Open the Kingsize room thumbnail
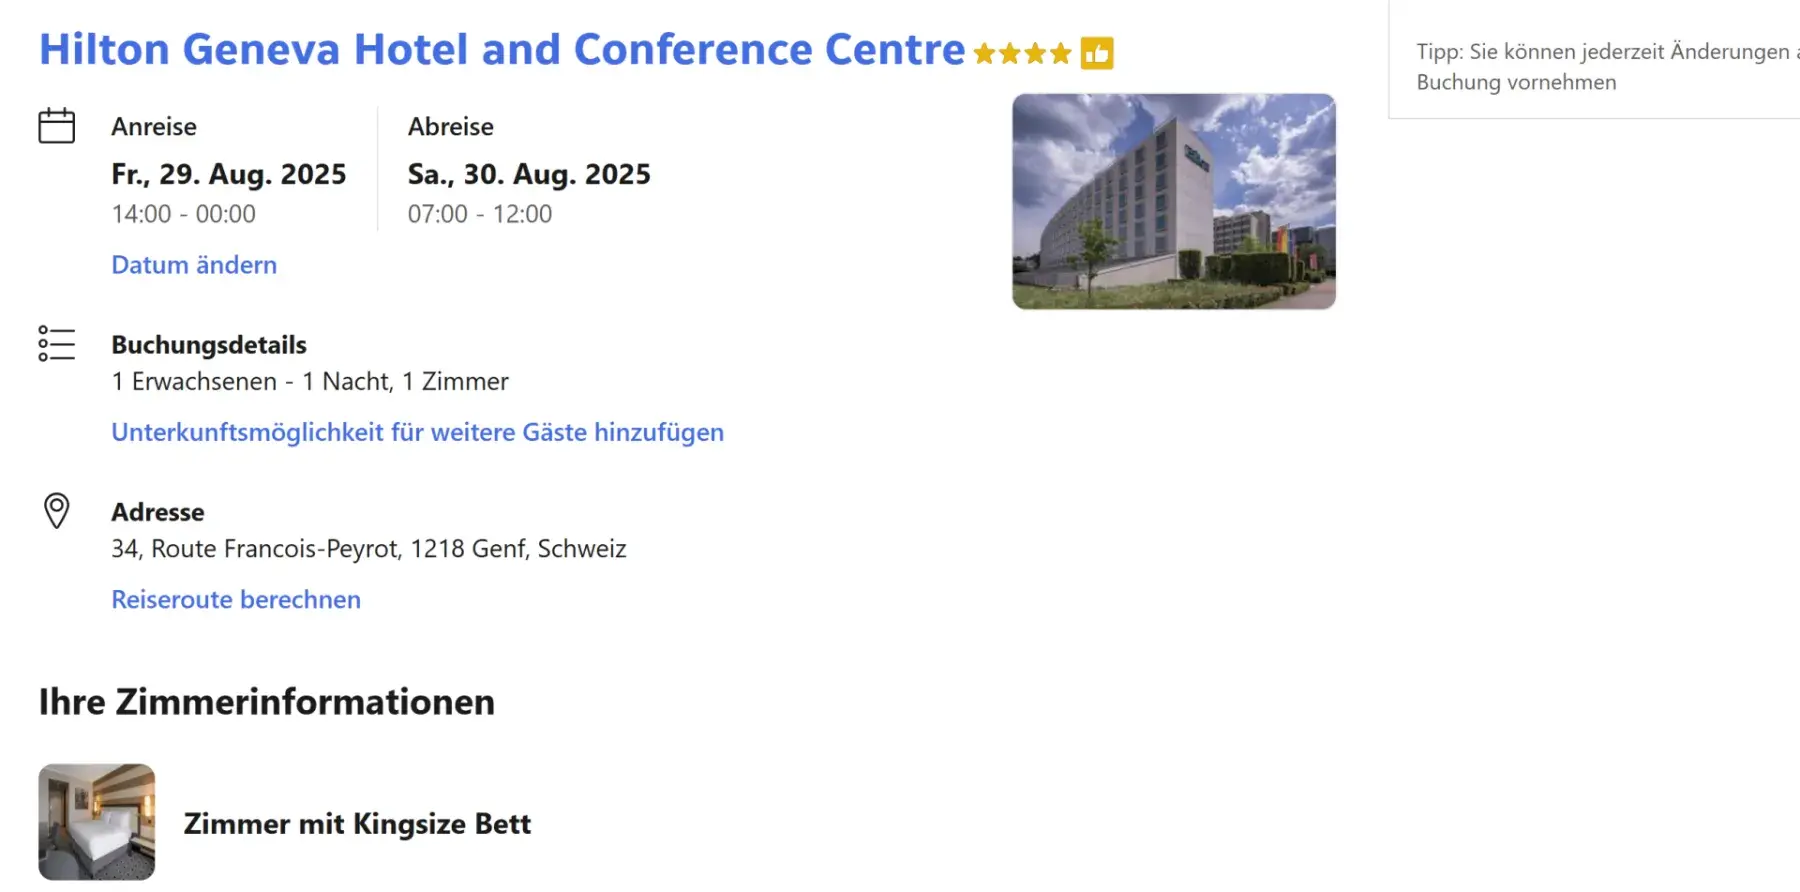This screenshot has height=892, width=1800. pyautogui.click(x=97, y=822)
